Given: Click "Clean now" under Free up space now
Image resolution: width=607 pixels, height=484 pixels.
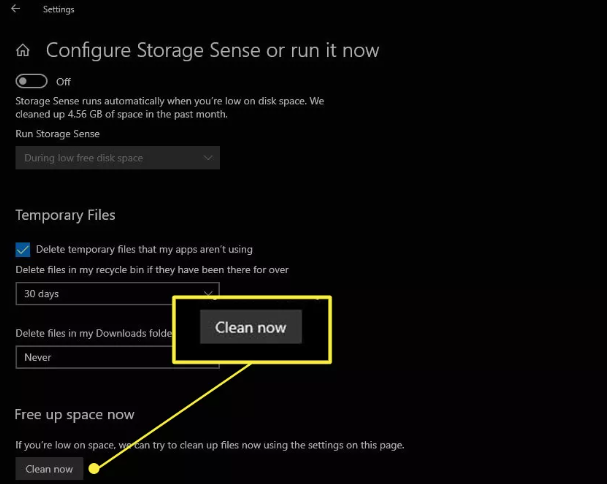Looking at the screenshot, I should (x=49, y=469).
